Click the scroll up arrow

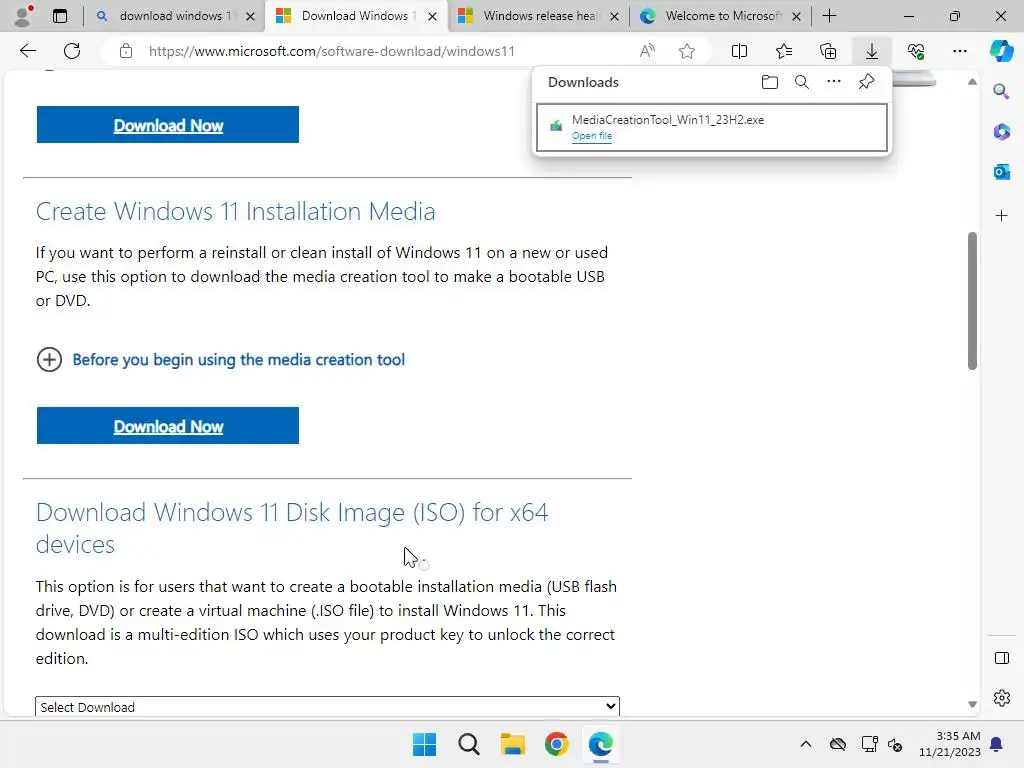click(x=972, y=82)
